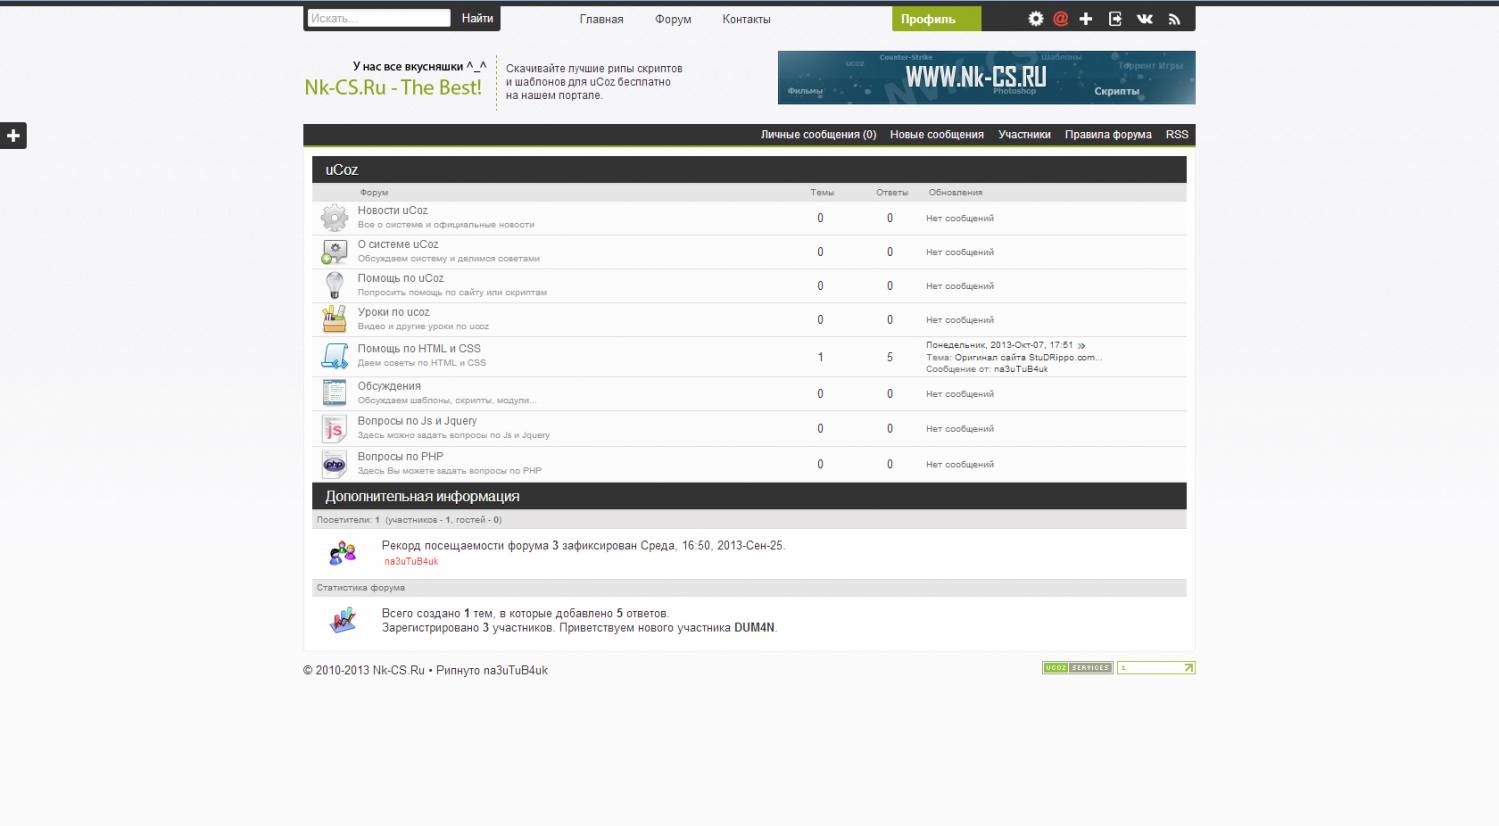
Task: Open Личные сообщения (0)
Action: (x=818, y=135)
